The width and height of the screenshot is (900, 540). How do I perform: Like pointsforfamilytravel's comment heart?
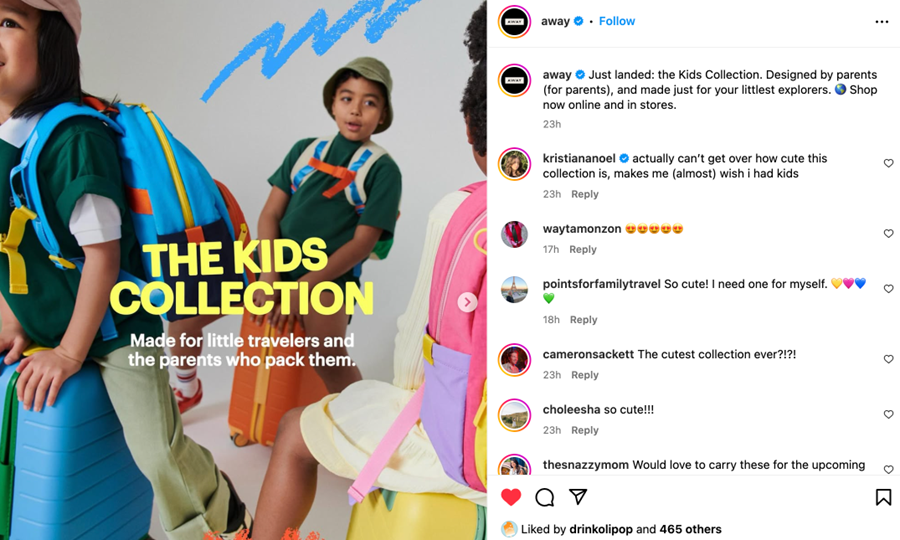[x=889, y=289]
